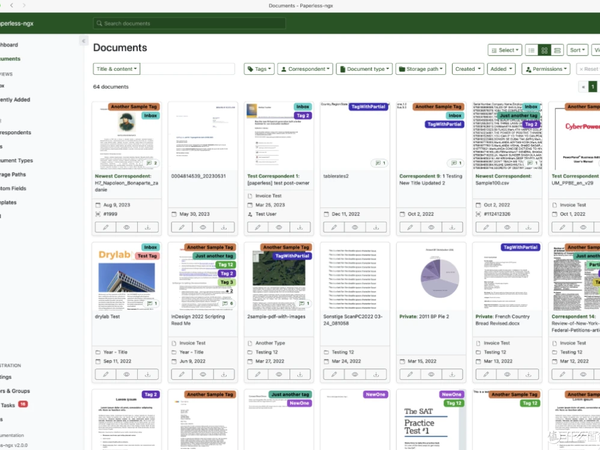Open Users & Groups in the sidebar
The height and width of the screenshot is (450, 600).
coord(15,391)
